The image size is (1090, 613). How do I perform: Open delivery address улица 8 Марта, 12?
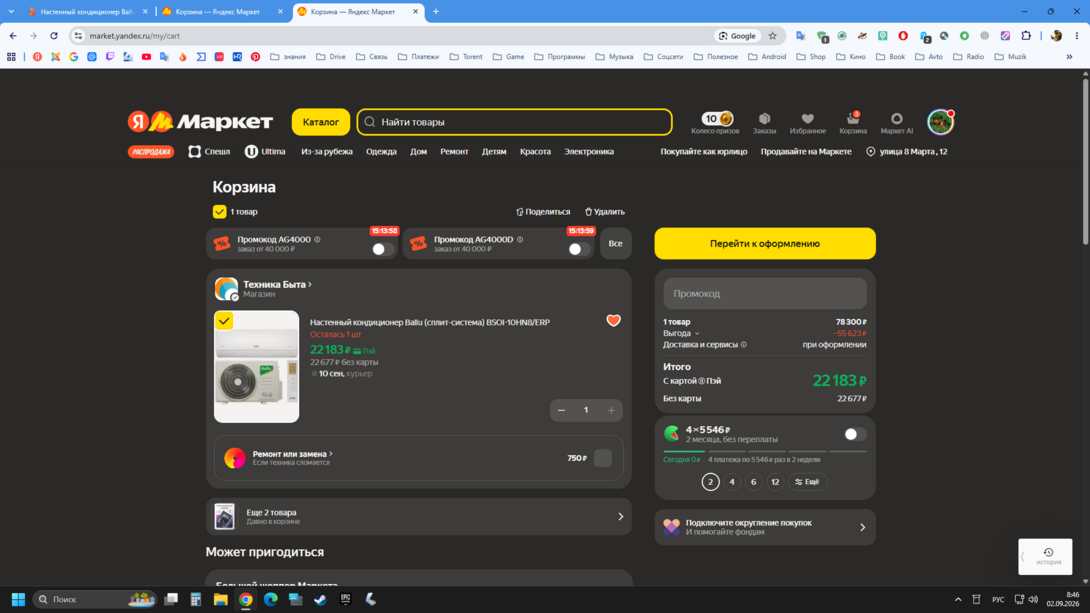click(906, 152)
